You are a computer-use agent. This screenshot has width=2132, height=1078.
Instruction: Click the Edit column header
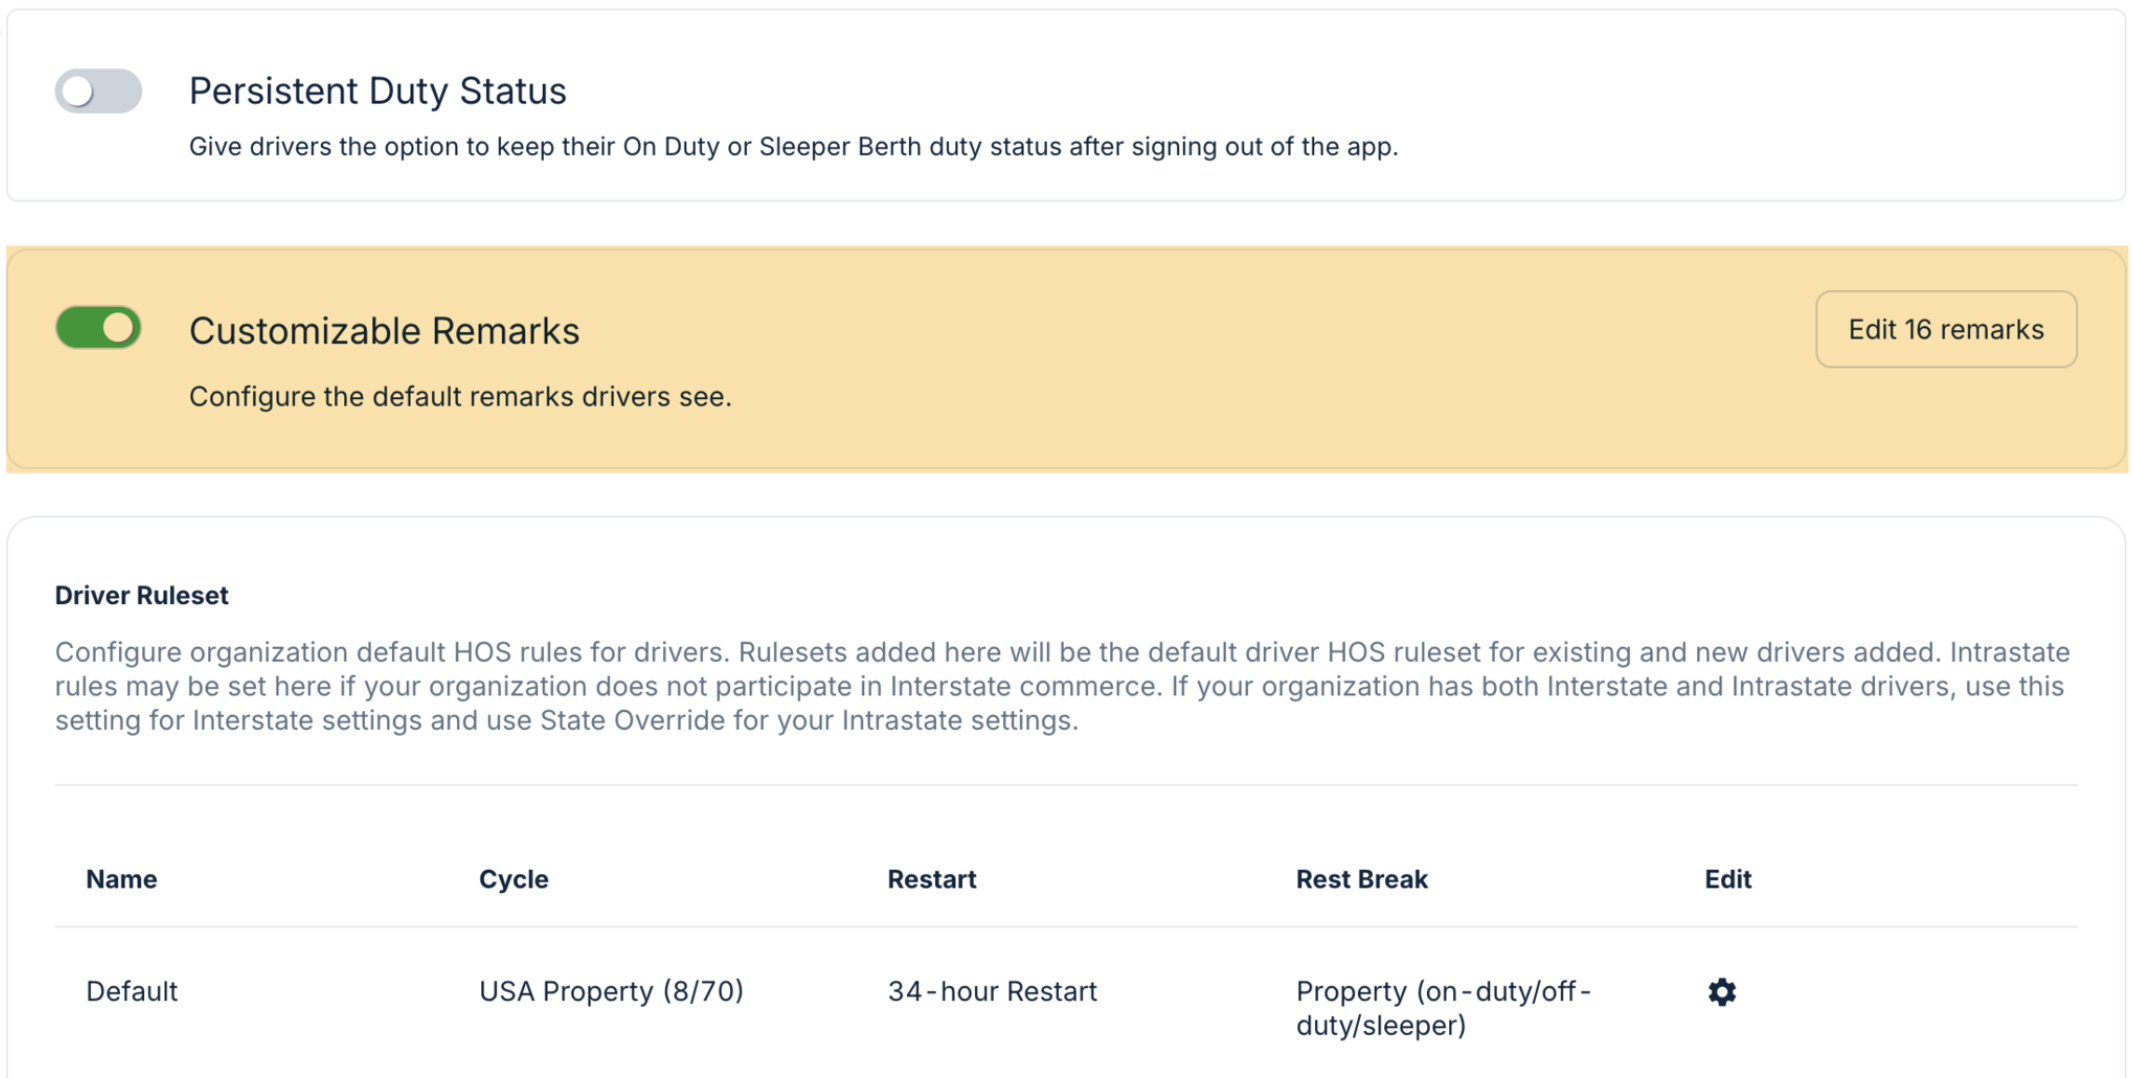pyautogui.click(x=1727, y=879)
